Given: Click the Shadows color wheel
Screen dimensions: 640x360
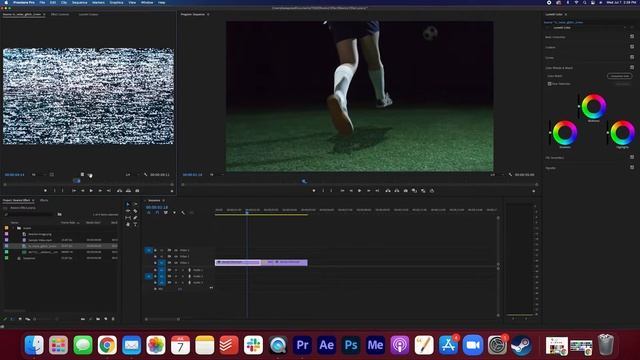Looking at the screenshot, I should tap(565, 133).
